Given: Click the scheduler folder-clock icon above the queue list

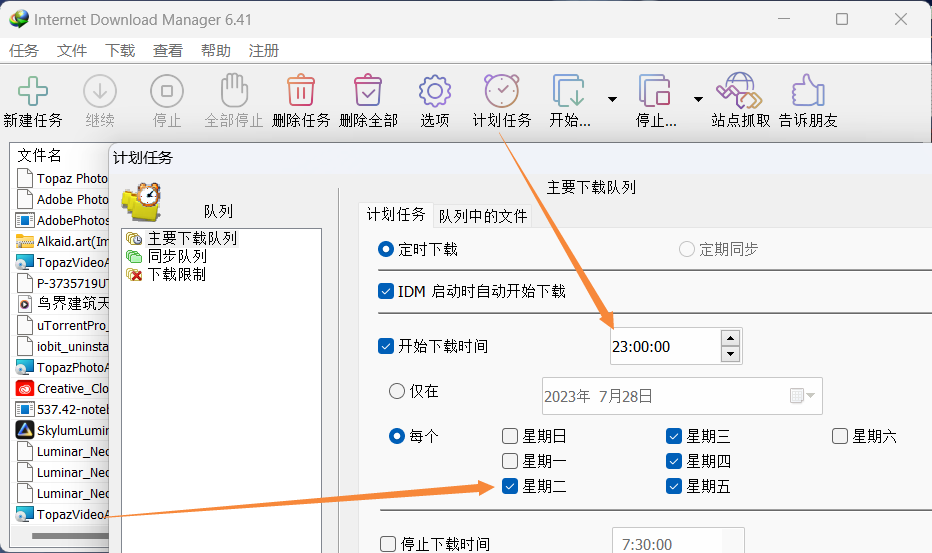Looking at the screenshot, I should pyautogui.click(x=141, y=203).
